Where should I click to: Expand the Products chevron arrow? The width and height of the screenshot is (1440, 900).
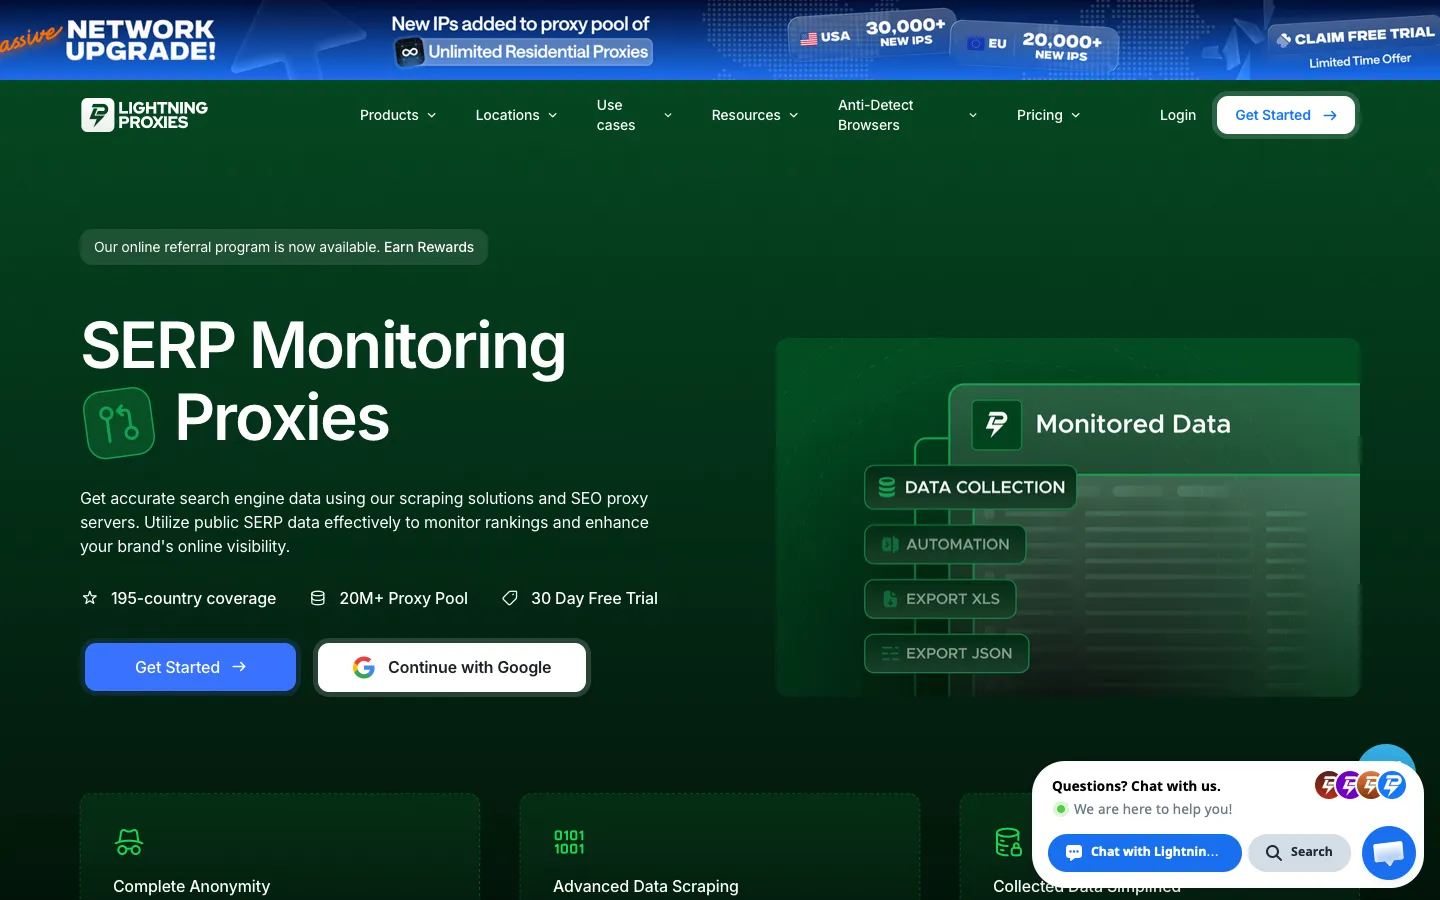432,115
